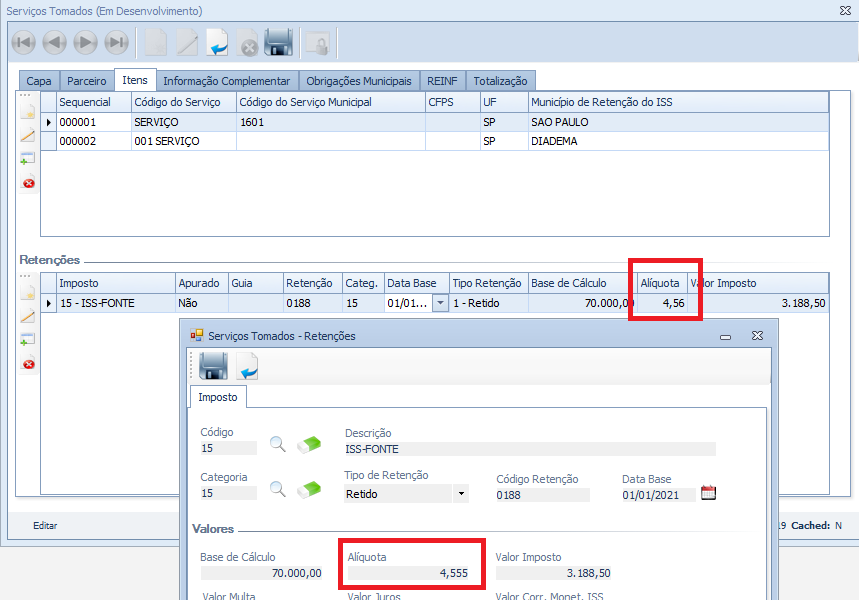This screenshot has width=859, height=600.
Task: Click the undo arrow icon in main toolbar
Action: (x=217, y=42)
